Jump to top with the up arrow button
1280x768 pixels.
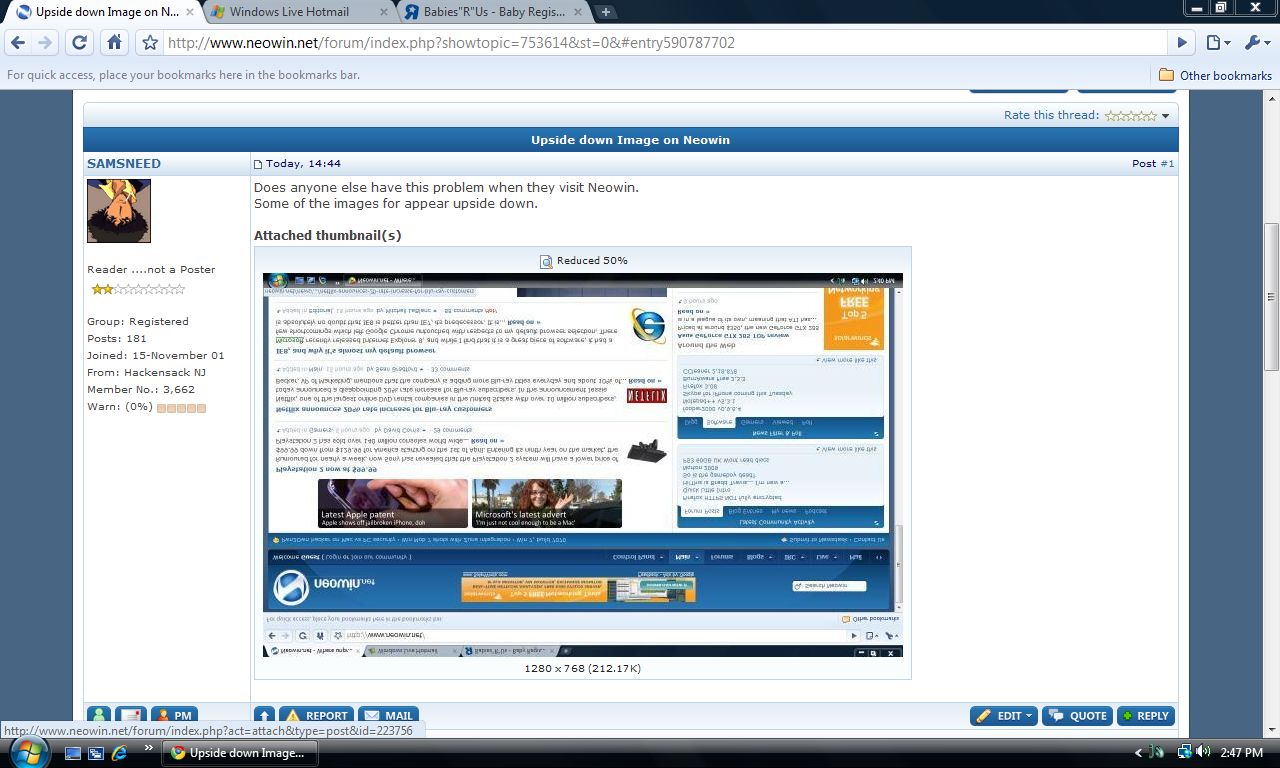(x=264, y=716)
